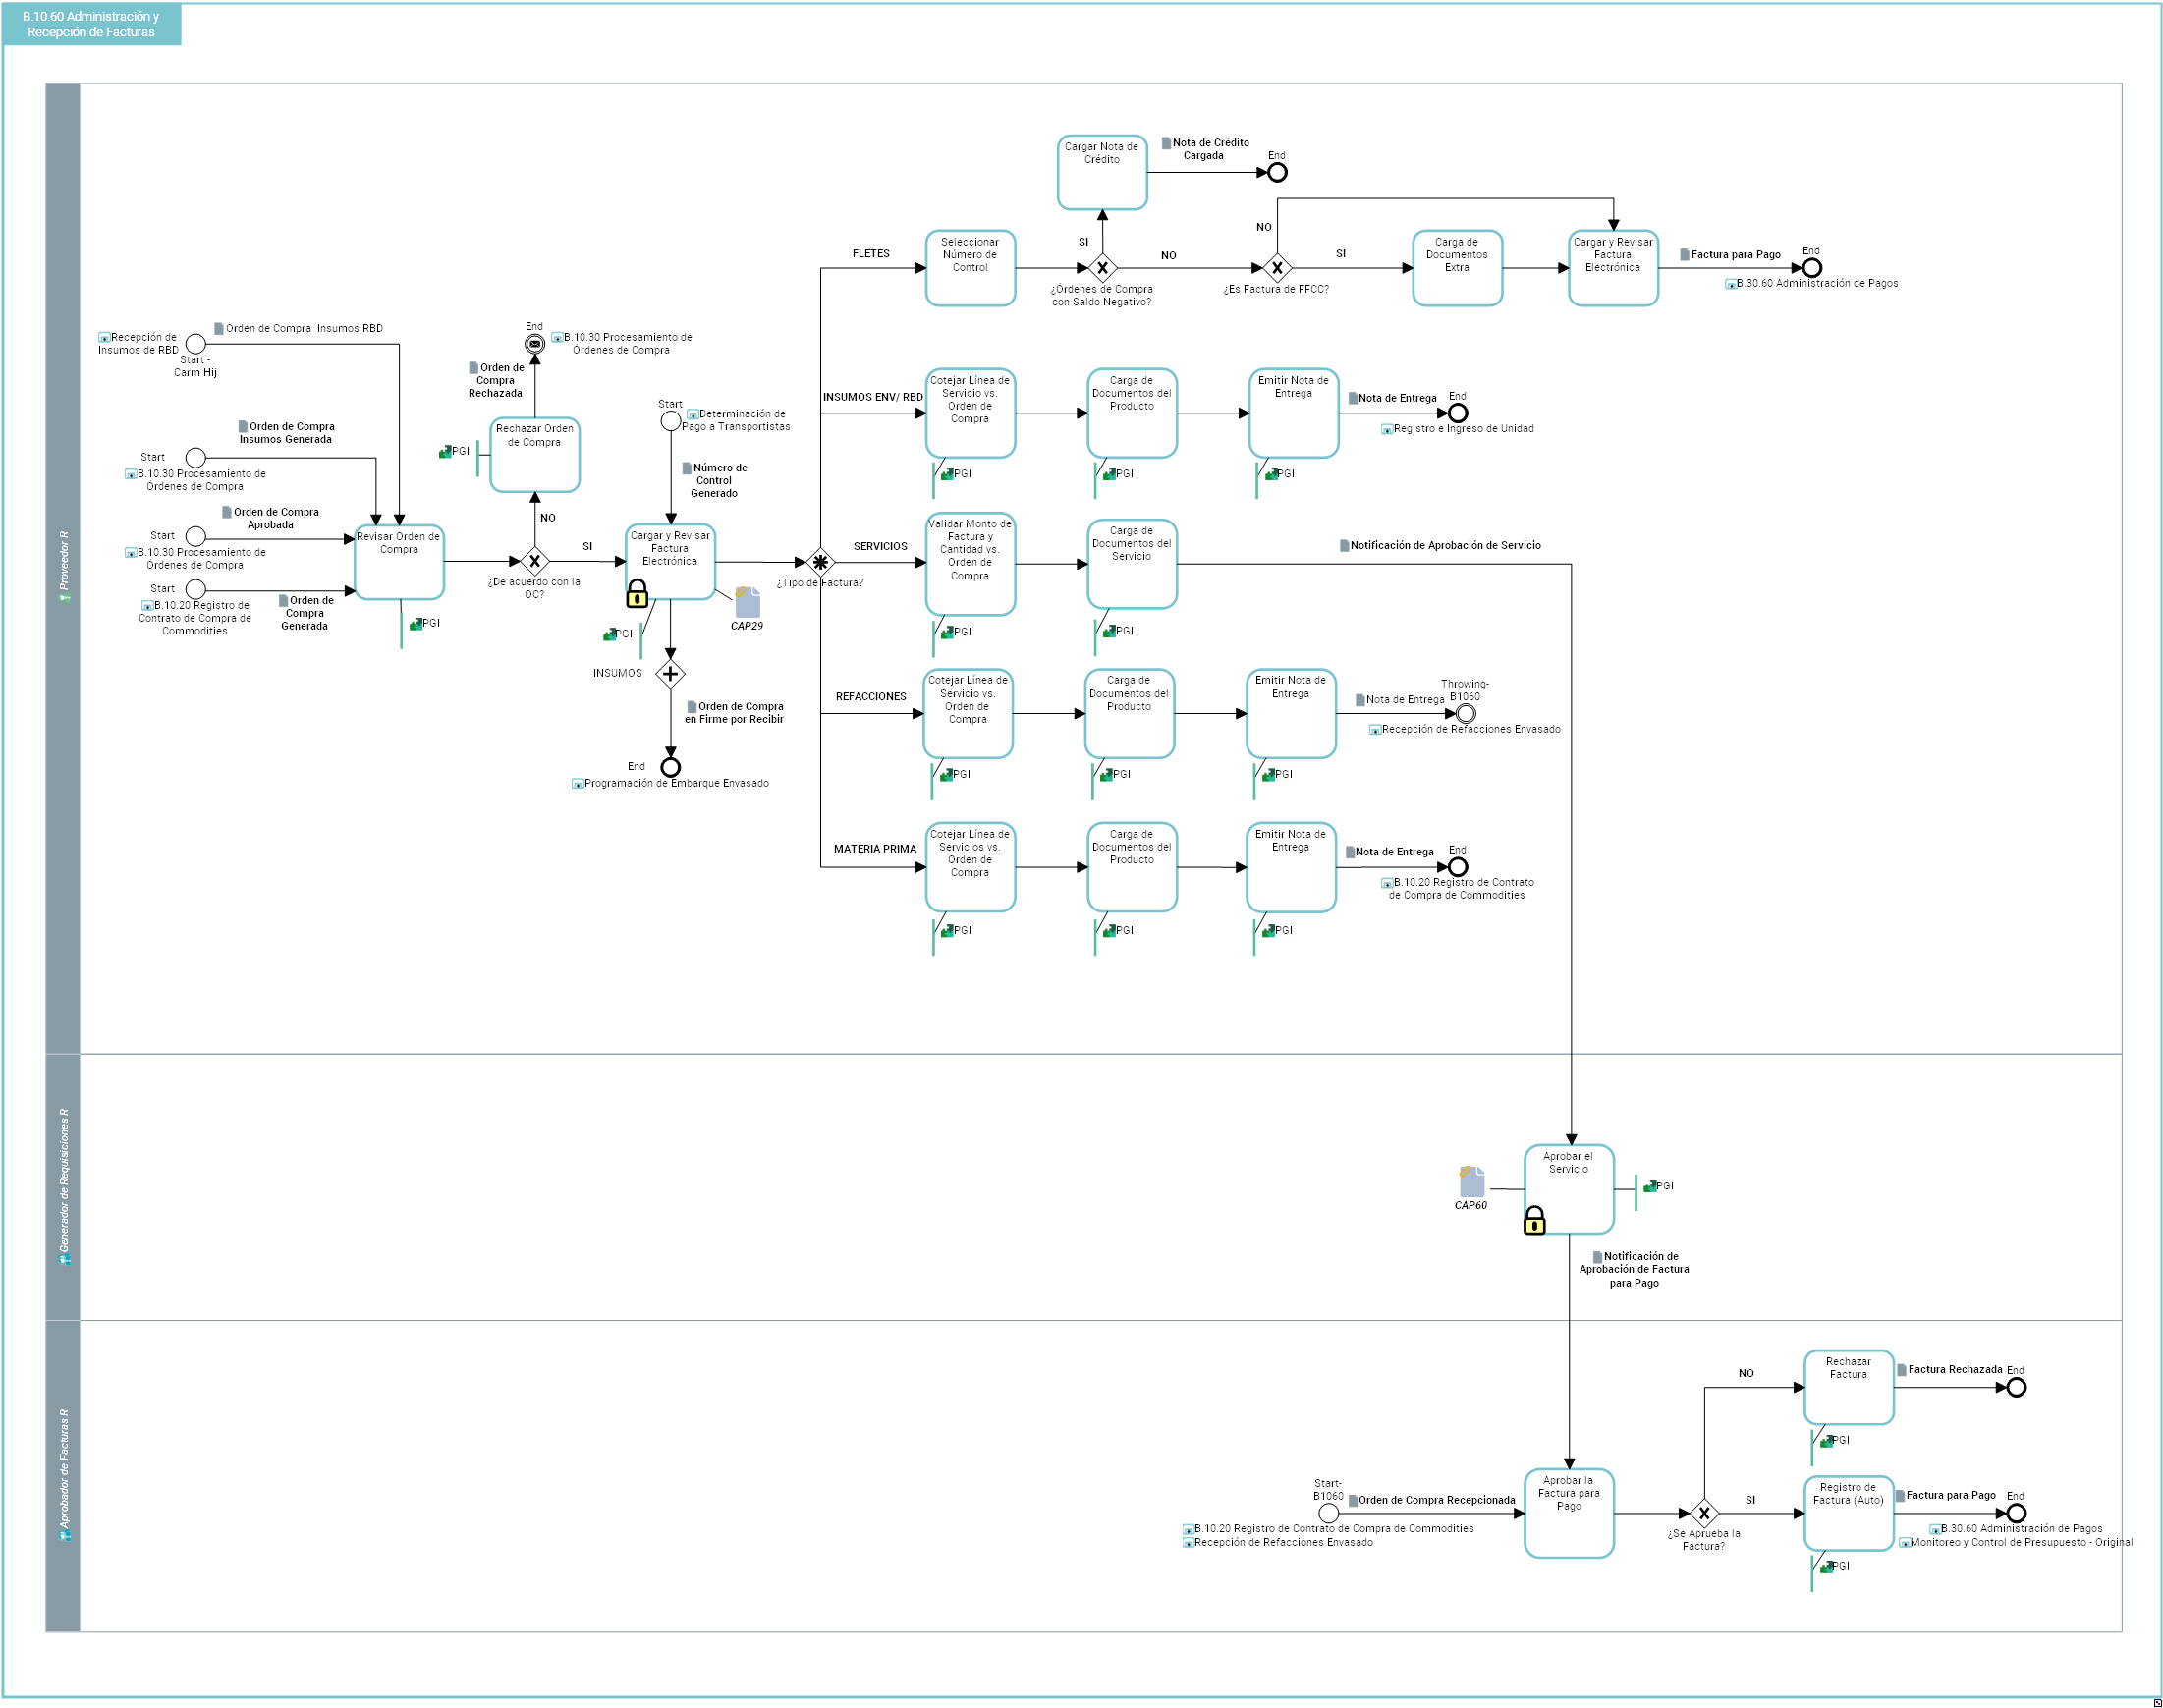Click the FLETES flow label
2163x1708 pixels.
(871, 254)
